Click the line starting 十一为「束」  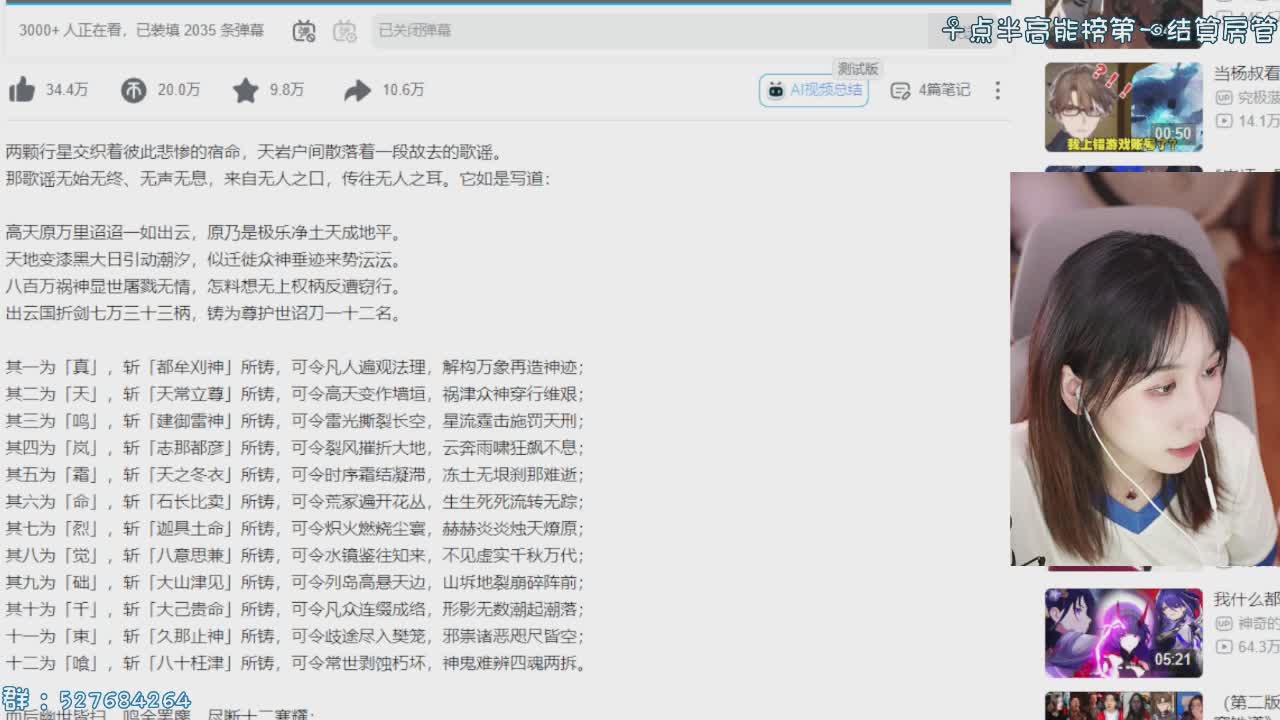tap(295, 636)
